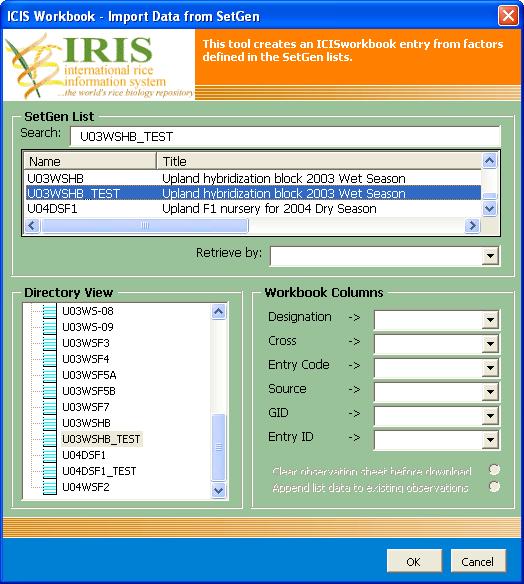Click the Cancel button
The image size is (524, 584).
click(x=478, y=561)
